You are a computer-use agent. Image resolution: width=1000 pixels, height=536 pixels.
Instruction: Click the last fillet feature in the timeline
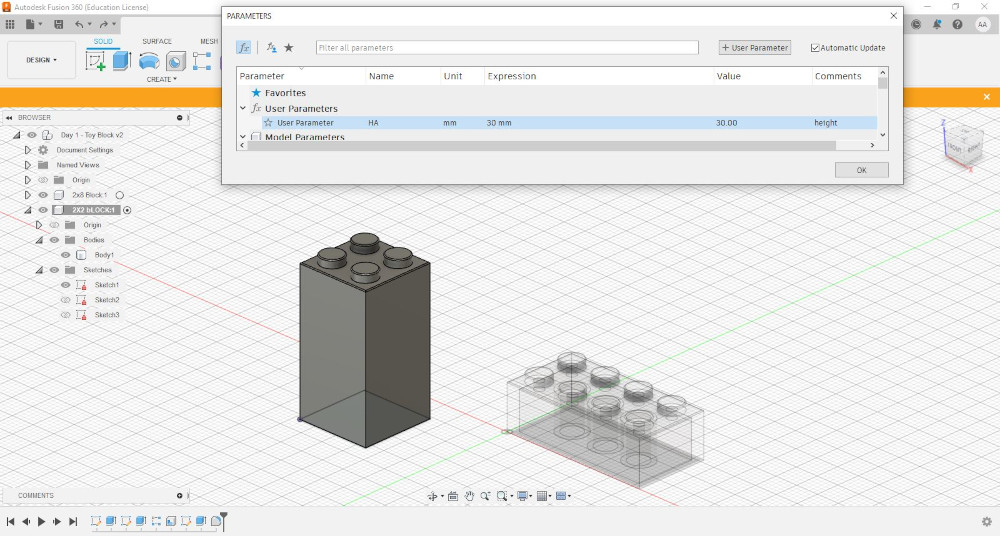216,521
